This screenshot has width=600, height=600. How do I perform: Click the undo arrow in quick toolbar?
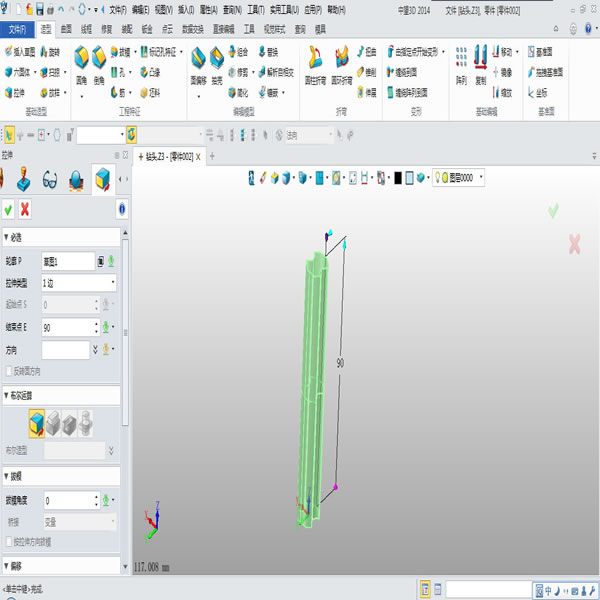61,10
